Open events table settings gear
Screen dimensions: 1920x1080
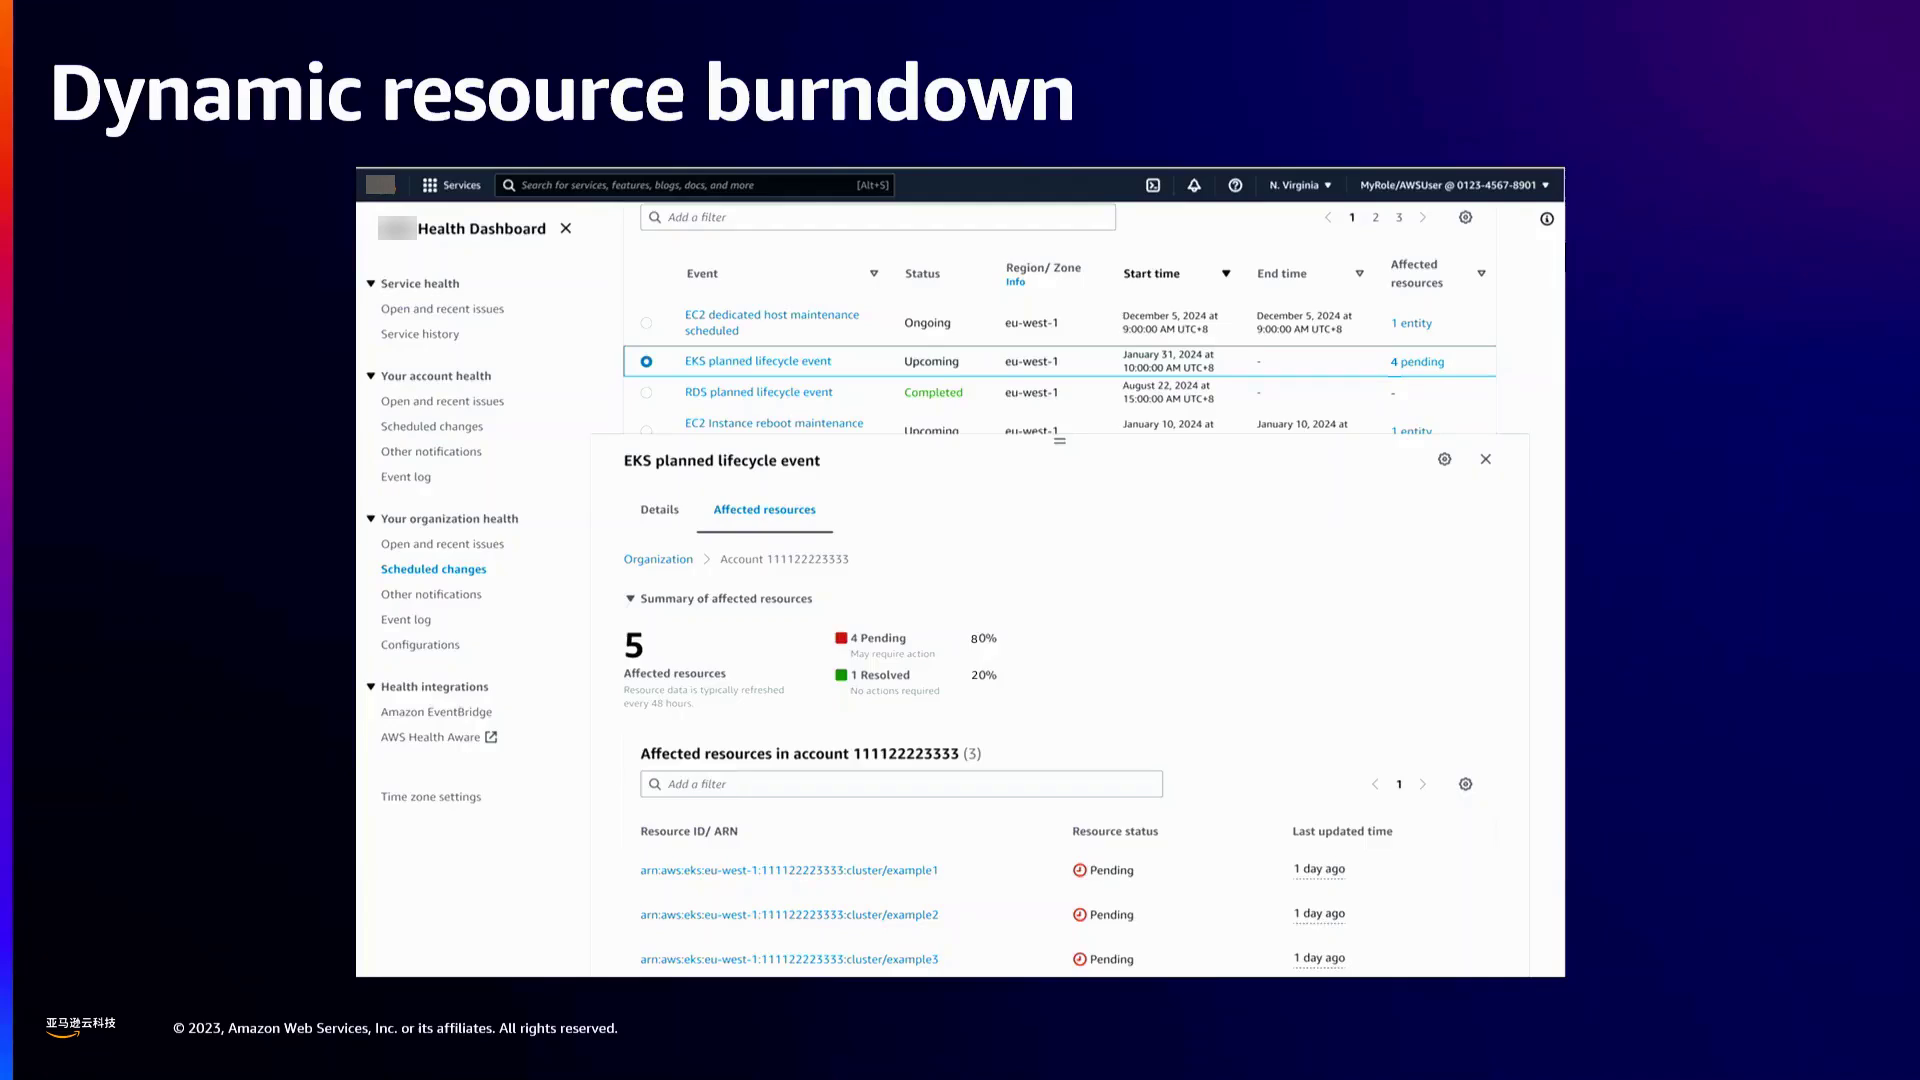[x=1465, y=217]
